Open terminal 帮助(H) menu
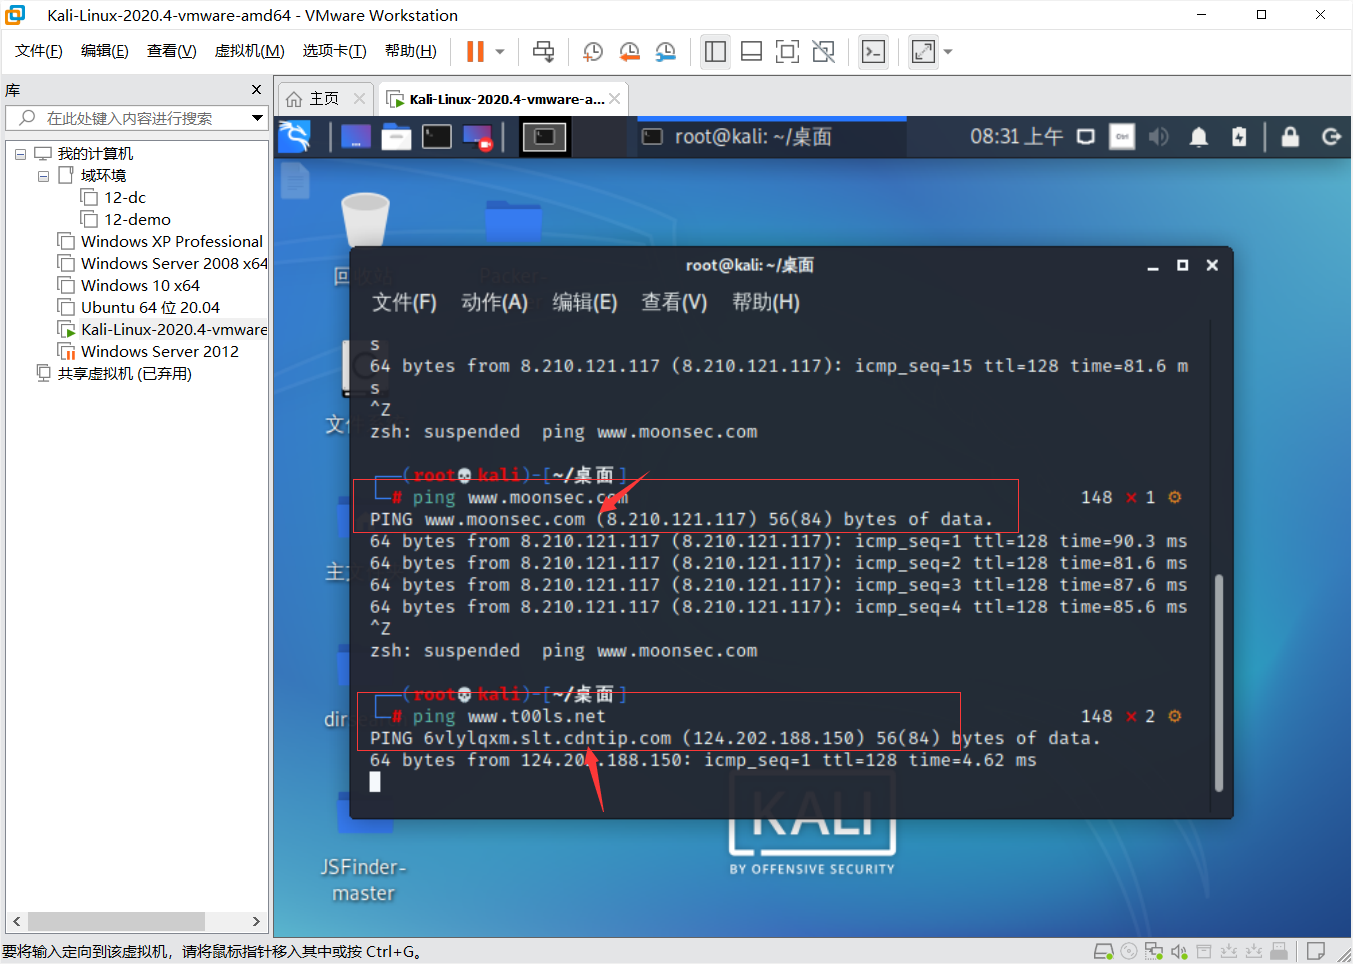 [766, 302]
